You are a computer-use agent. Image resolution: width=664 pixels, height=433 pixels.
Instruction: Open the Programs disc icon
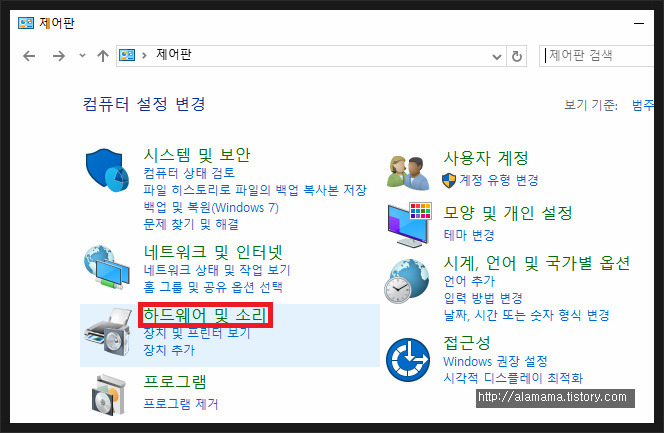(109, 394)
